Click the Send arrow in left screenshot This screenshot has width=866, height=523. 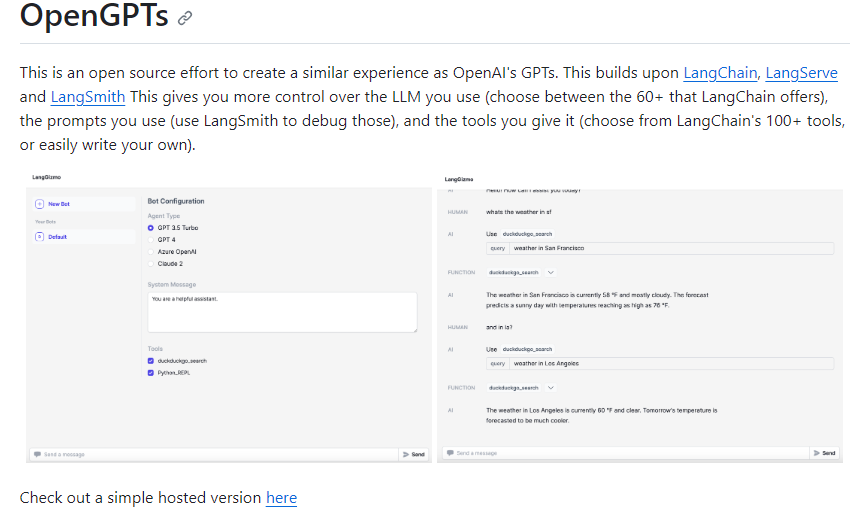pyautogui.click(x=407, y=454)
